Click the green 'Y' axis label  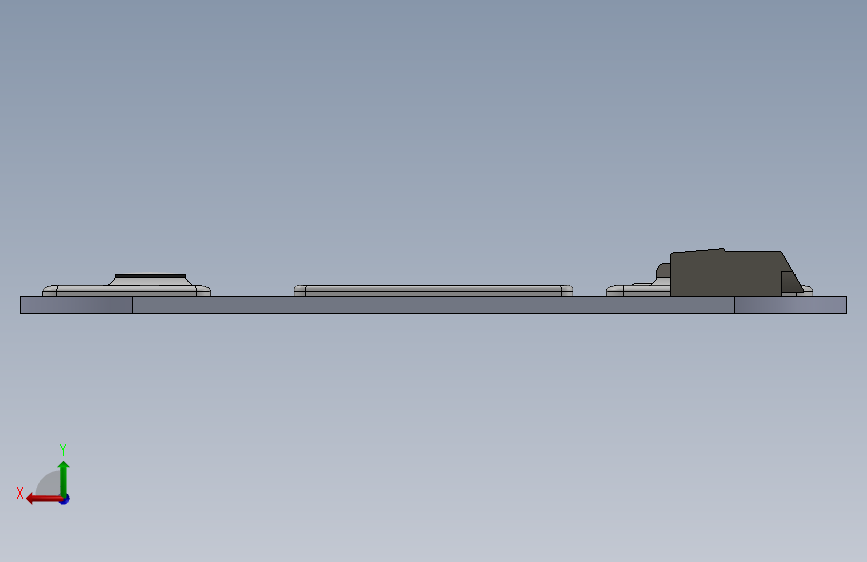pyautogui.click(x=63, y=449)
